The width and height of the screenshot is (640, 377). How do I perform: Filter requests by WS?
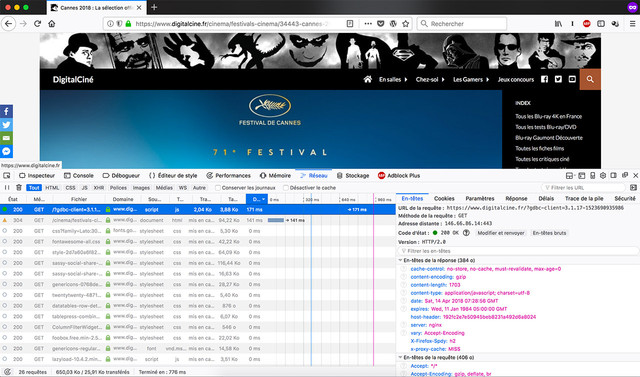click(x=182, y=188)
